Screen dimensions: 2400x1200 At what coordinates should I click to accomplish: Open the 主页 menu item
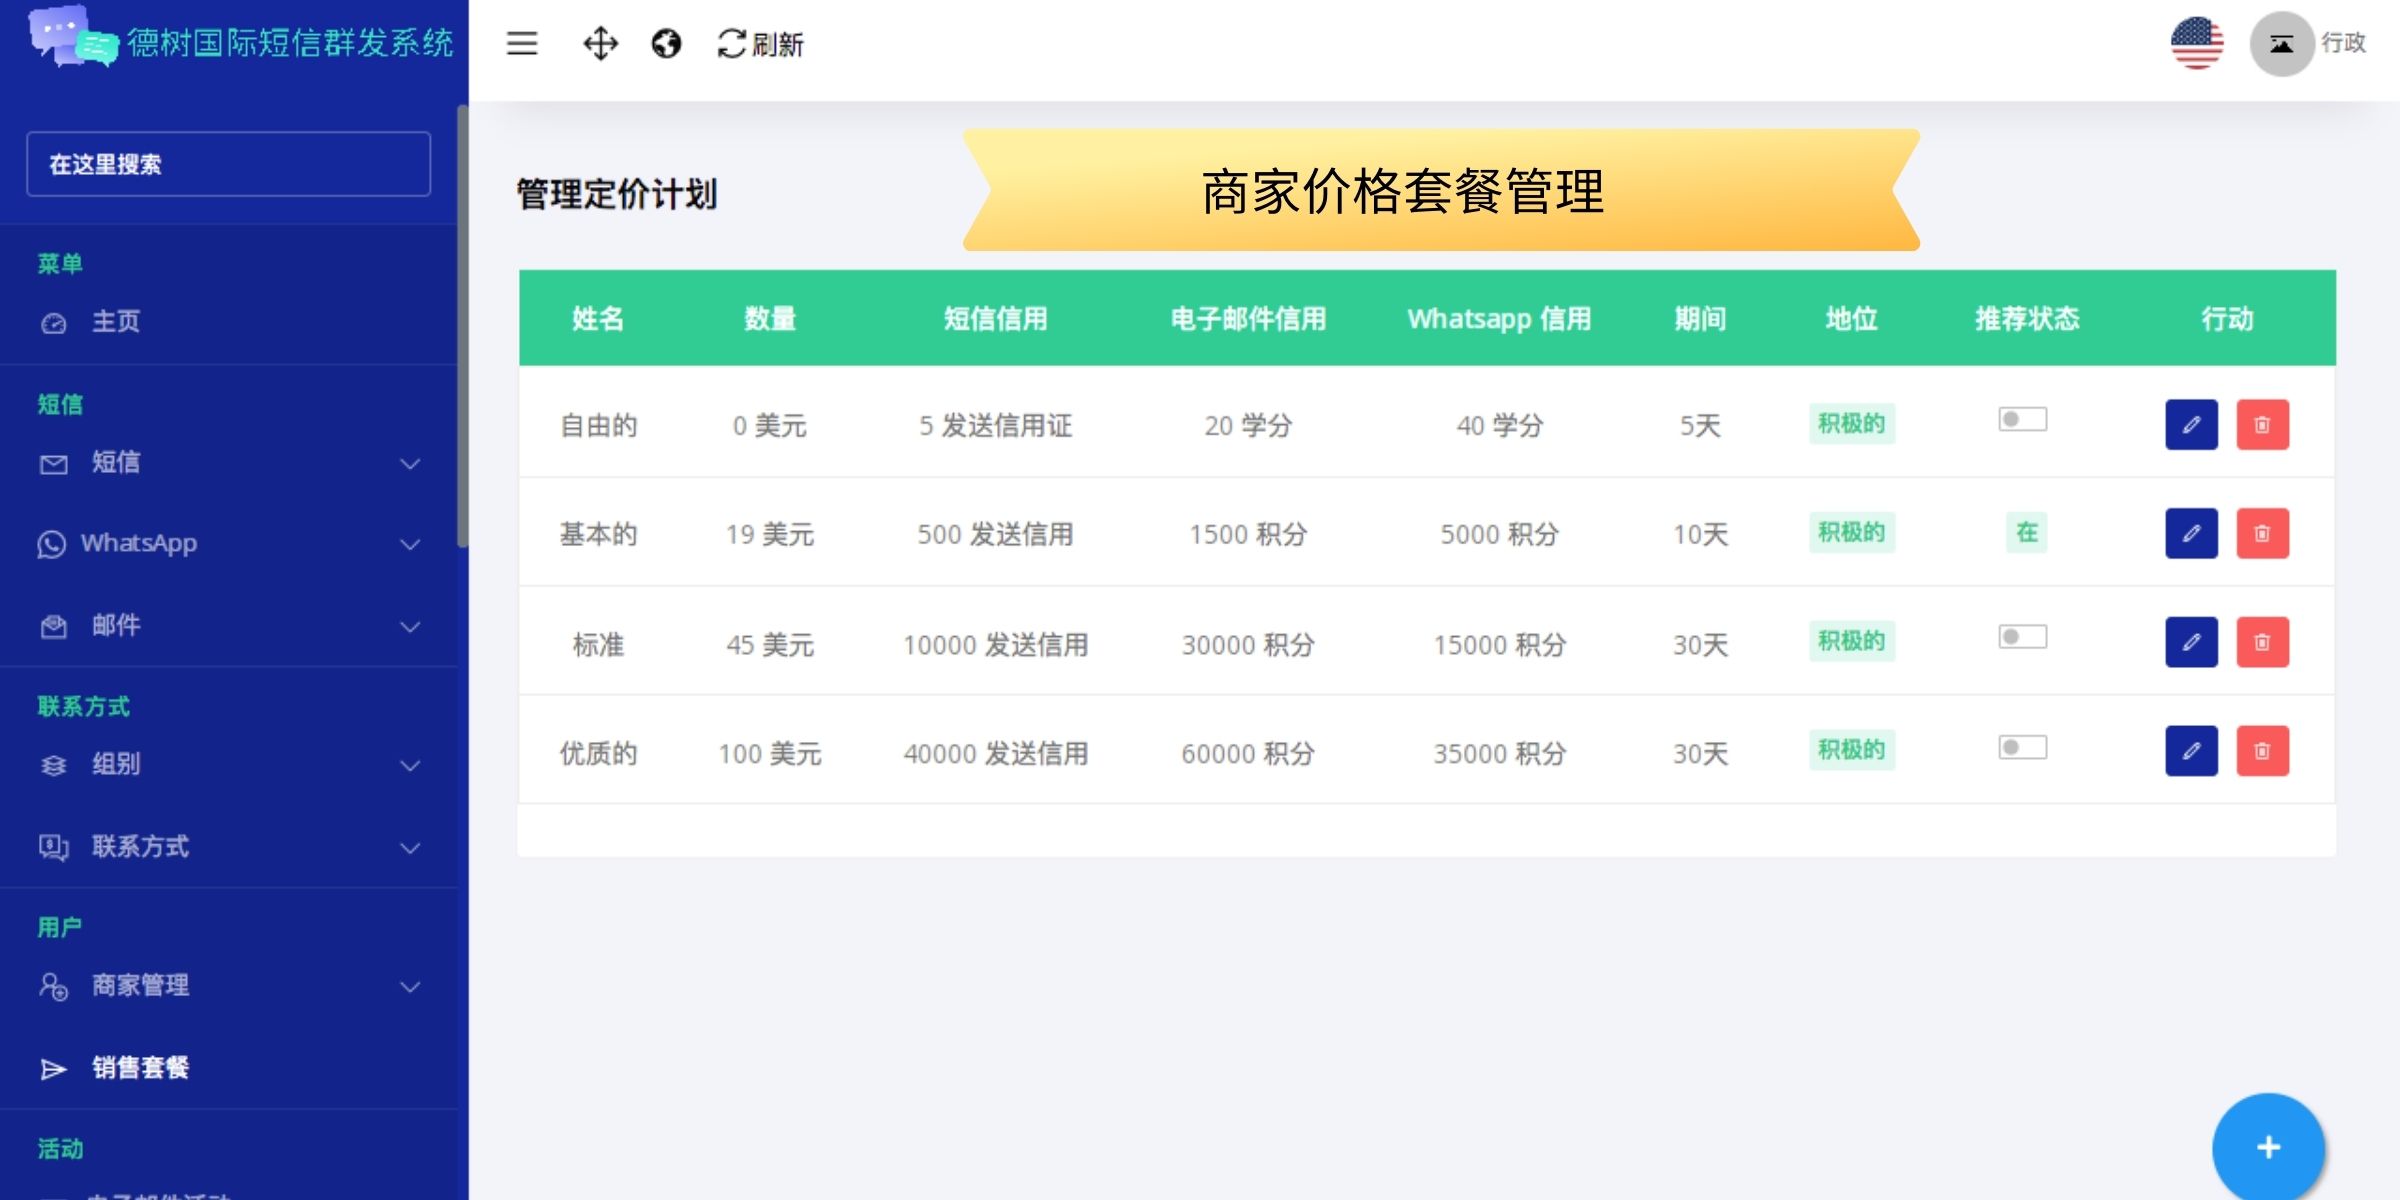(116, 322)
